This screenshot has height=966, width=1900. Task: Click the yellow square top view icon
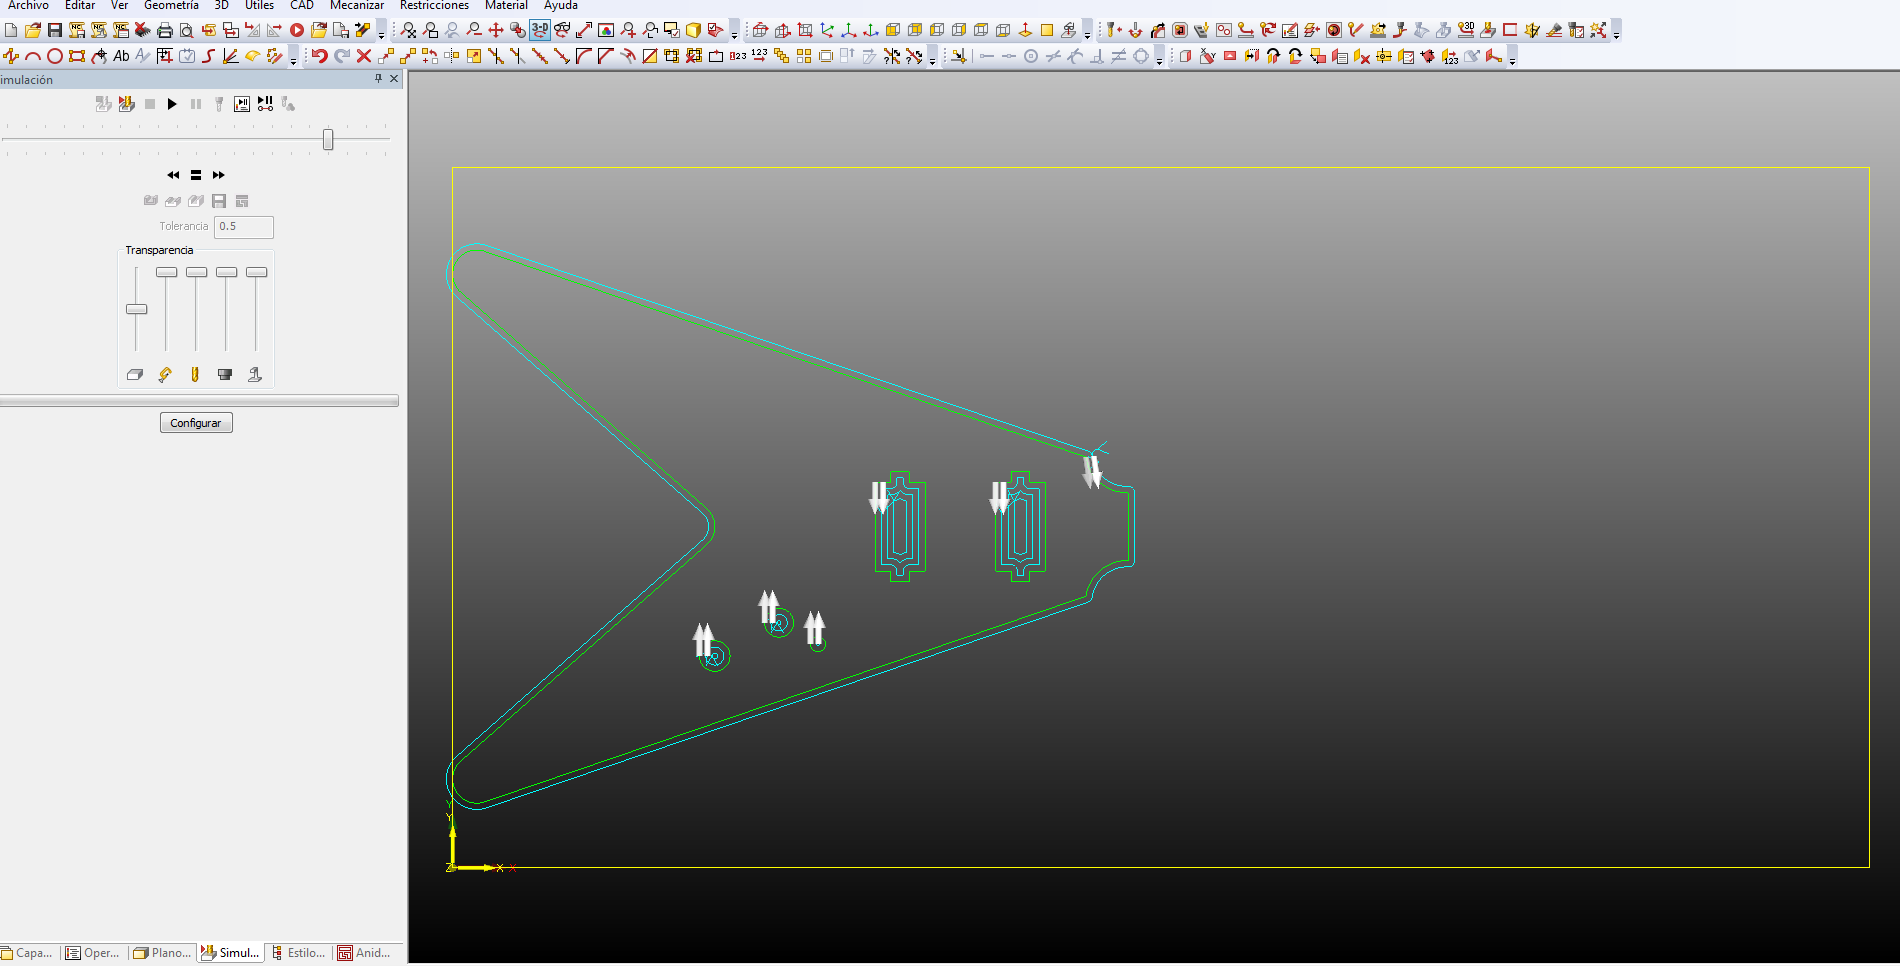tap(1047, 30)
